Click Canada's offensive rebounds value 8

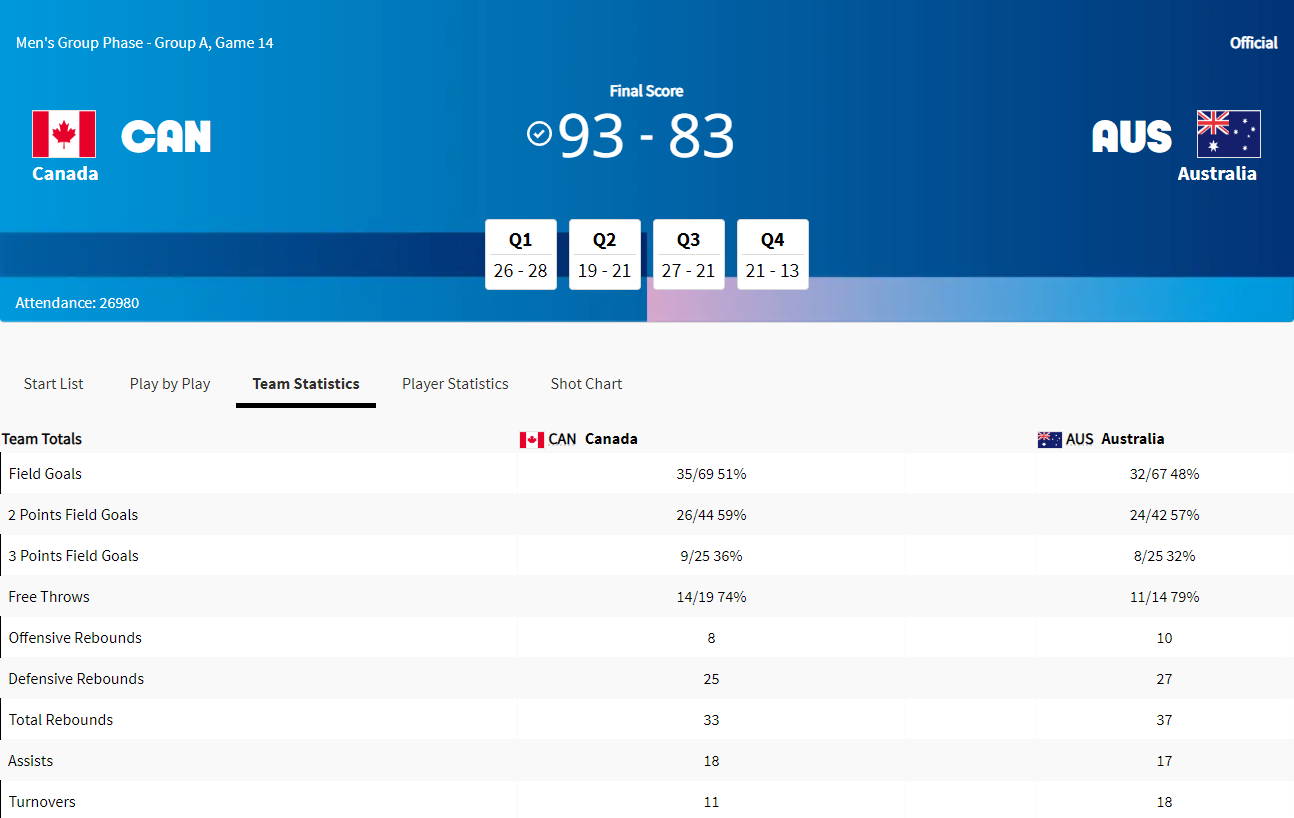point(711,638)
